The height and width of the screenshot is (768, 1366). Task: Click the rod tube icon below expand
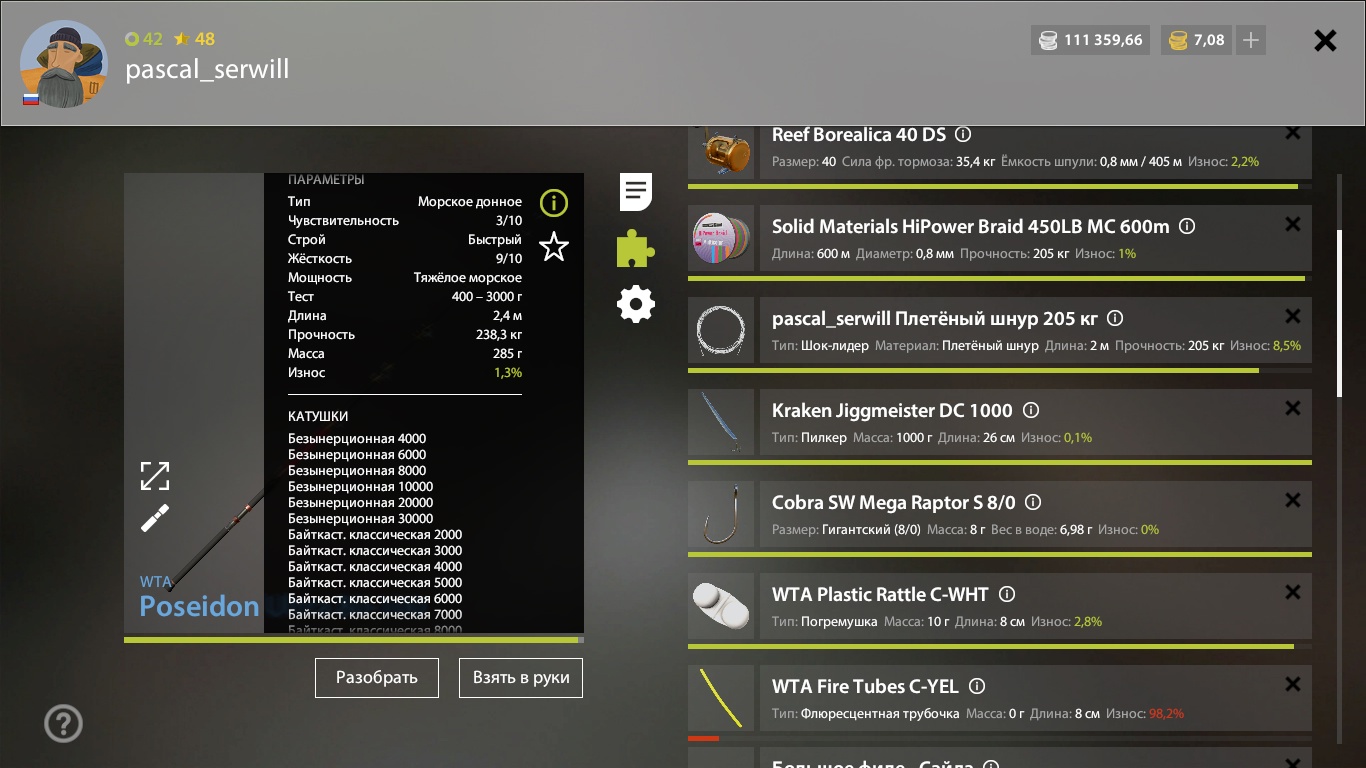tap(155, 518)
